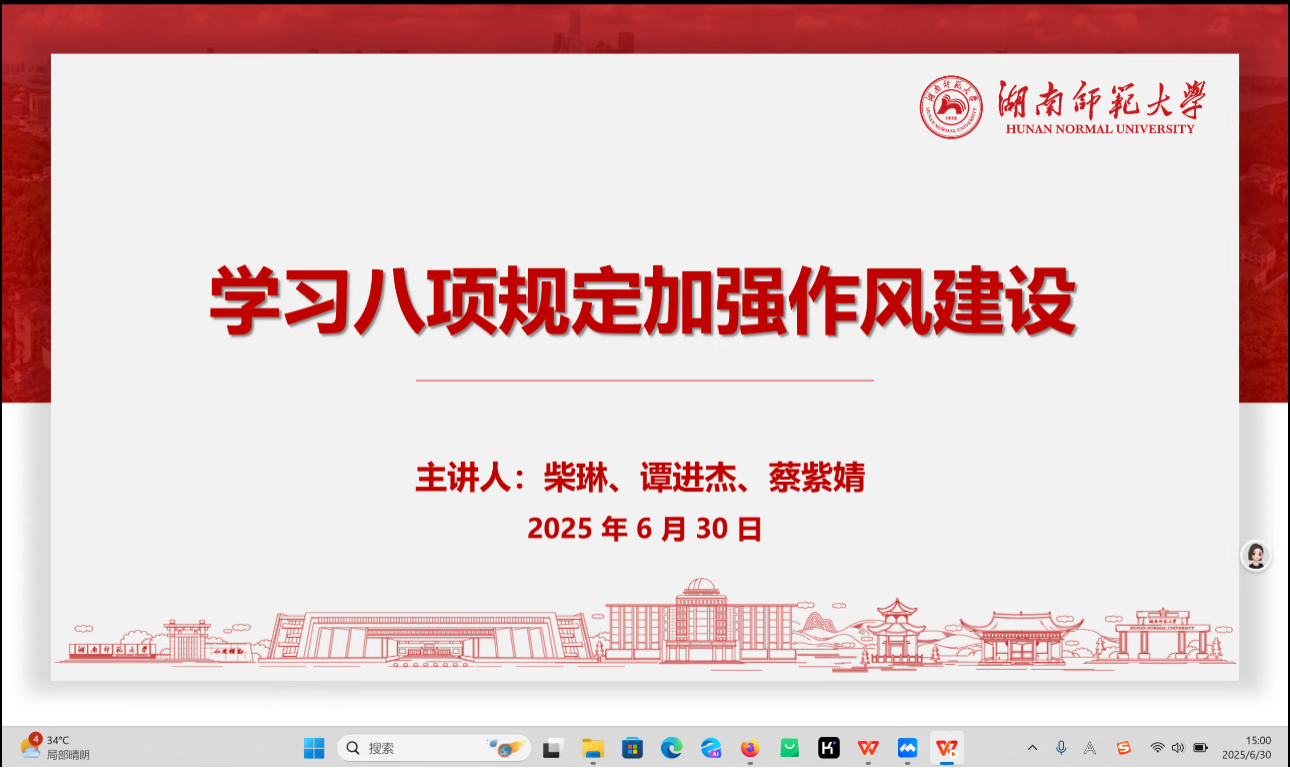This screenshot has height=768, width=1290.
Task: Click the microphone tray icon
Action: point(1061,748)
